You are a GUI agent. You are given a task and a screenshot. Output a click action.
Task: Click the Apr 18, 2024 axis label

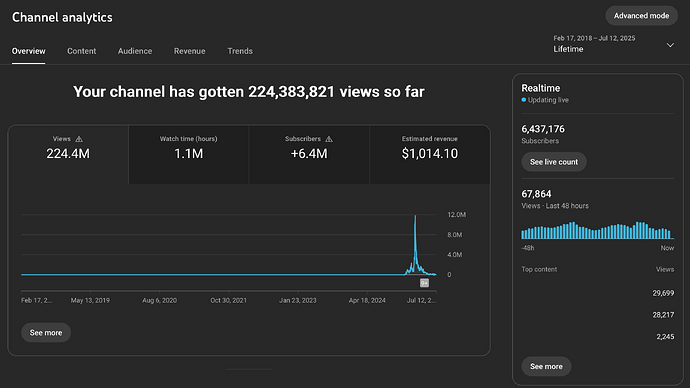(367, 300)
